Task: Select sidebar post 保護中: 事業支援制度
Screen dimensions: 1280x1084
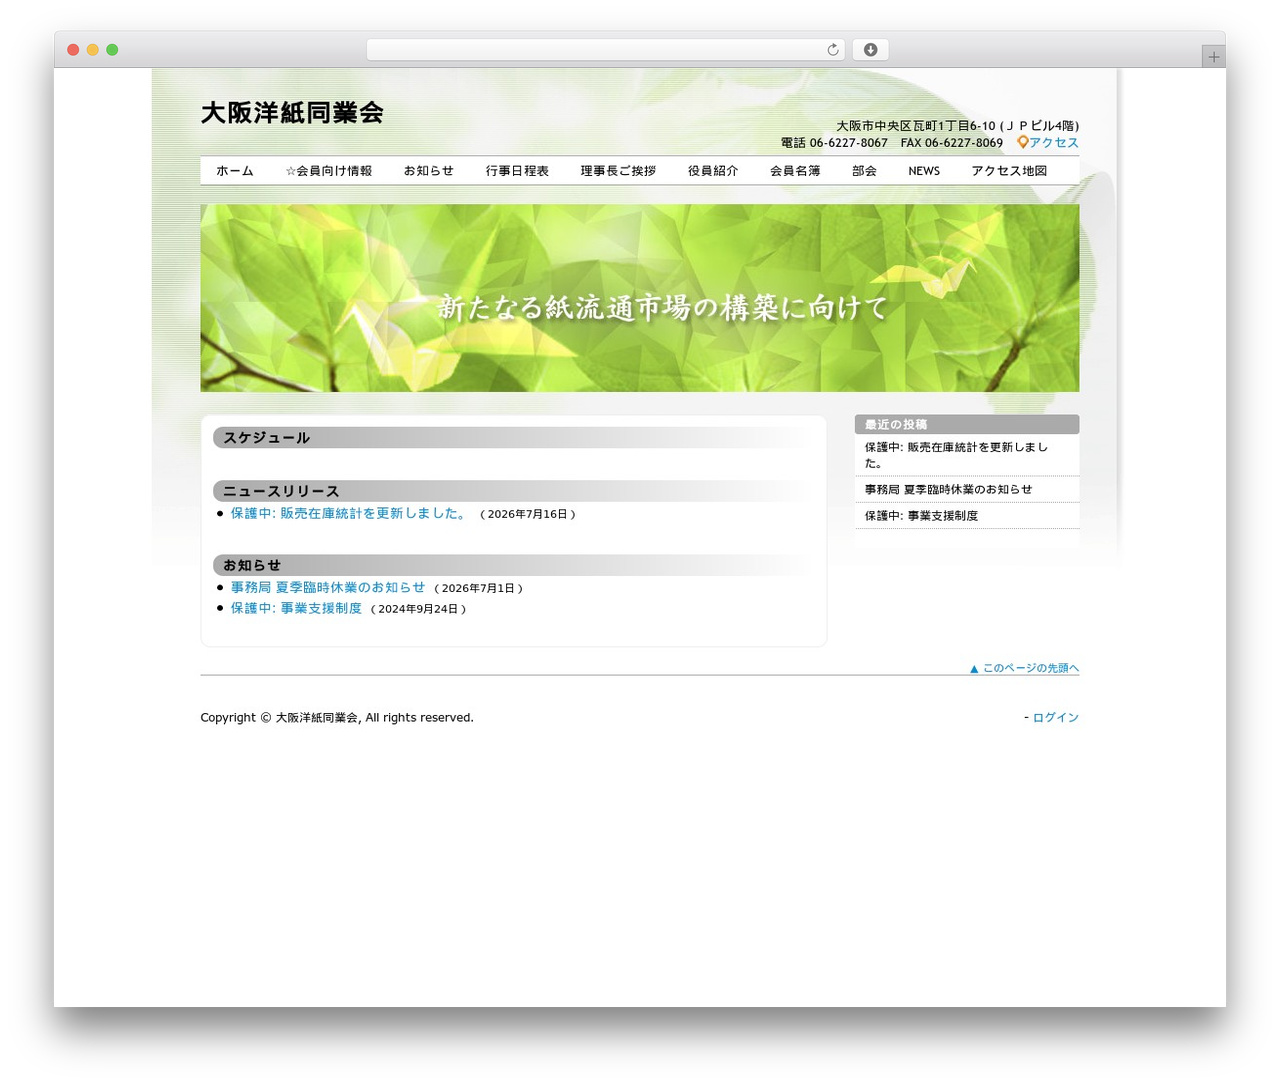Action: 921,515
